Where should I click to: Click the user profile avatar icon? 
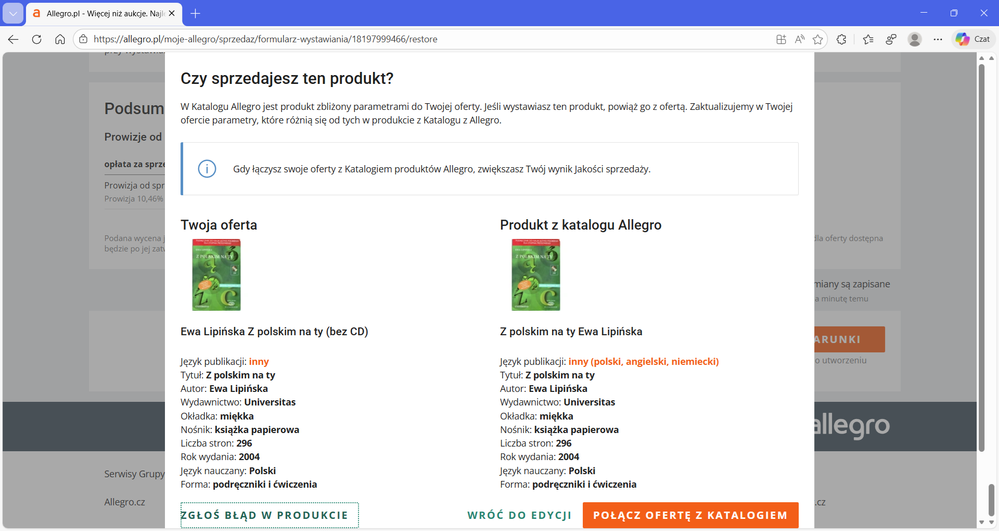coord(914,39)
